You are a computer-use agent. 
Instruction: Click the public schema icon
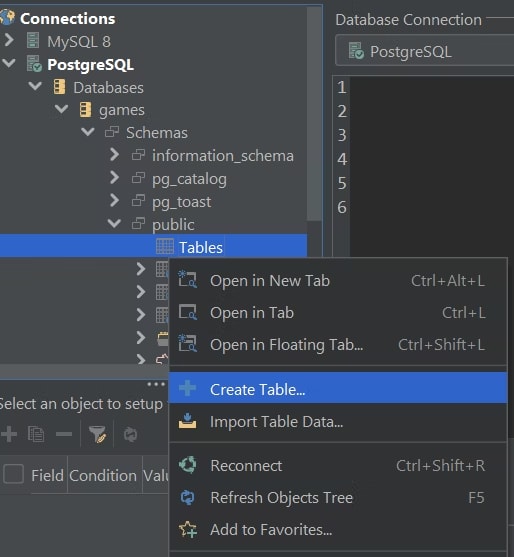(138, 224)
